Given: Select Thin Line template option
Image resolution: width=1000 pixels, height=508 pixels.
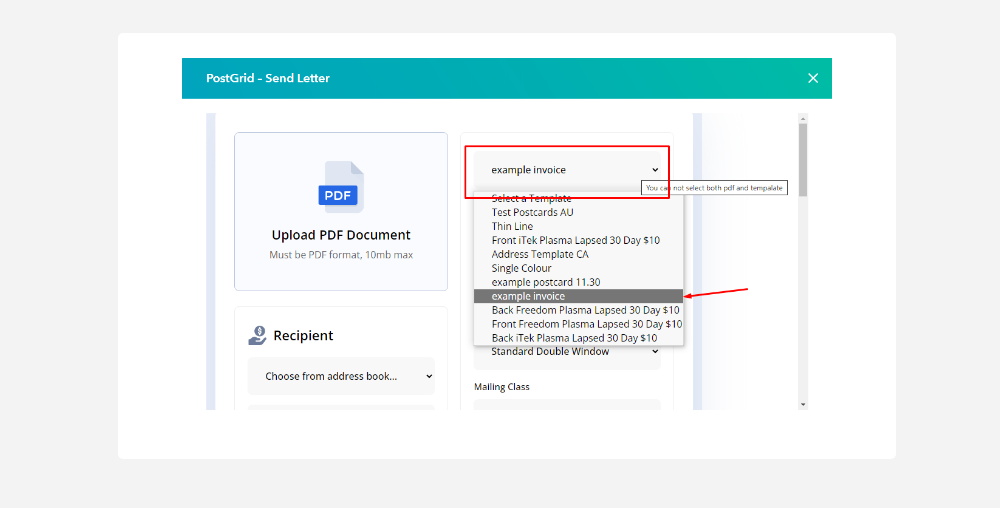Looking at the screenshot, I should pyautogui.click(x=512, y=226).
